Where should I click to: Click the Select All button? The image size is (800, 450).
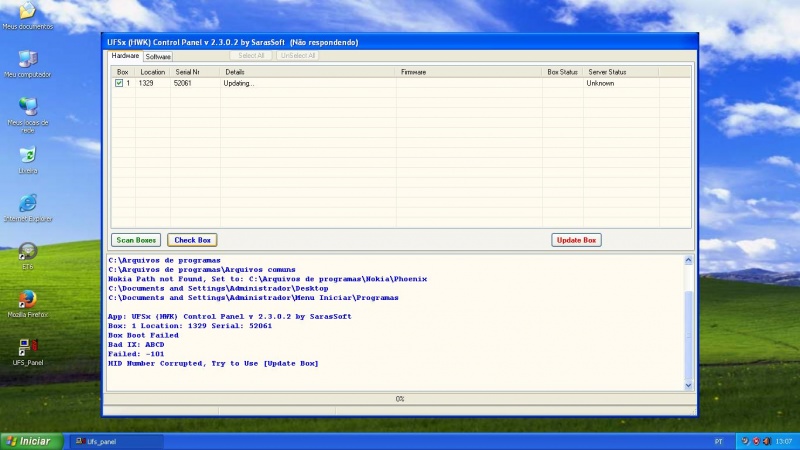tap(251, 56)
